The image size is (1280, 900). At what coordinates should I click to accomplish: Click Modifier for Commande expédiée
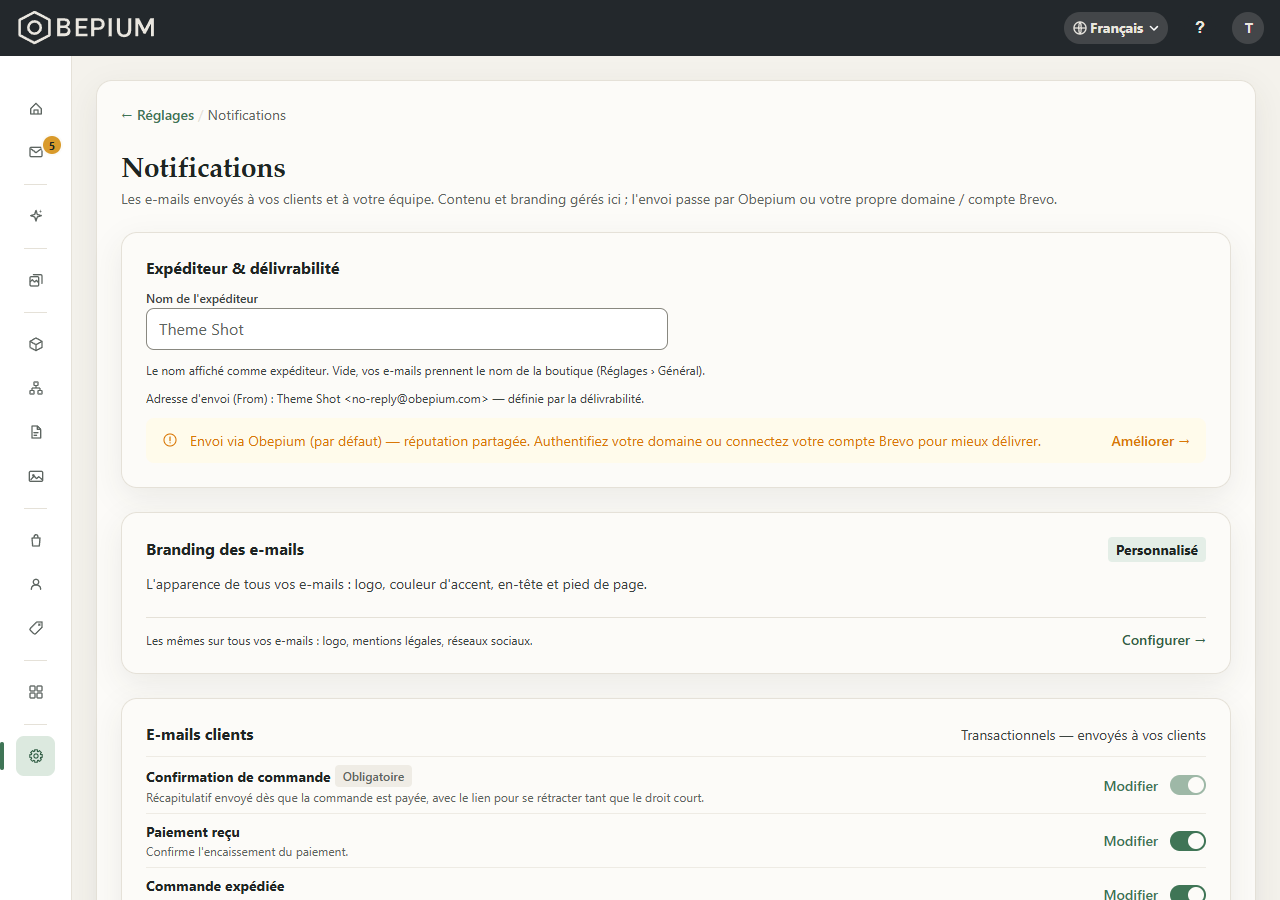[1131, 894]
